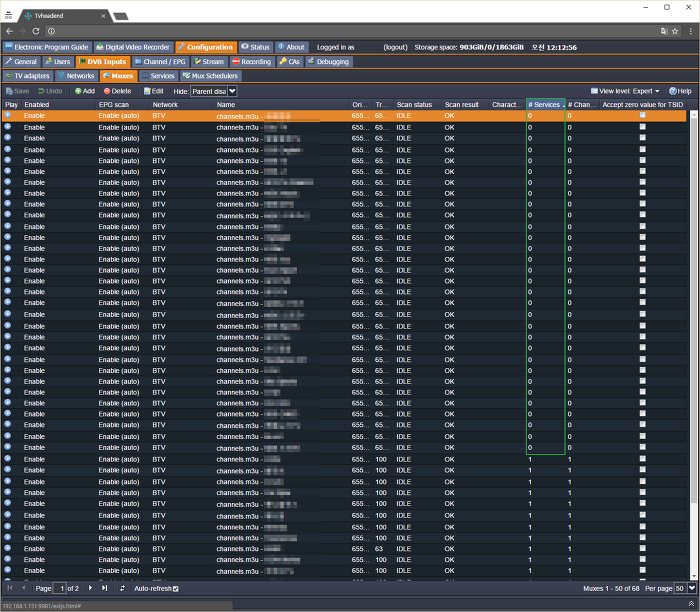Viewport: 700px width, 612px height.
Task: Click the translate page icon
Action: tap(664, 31)
